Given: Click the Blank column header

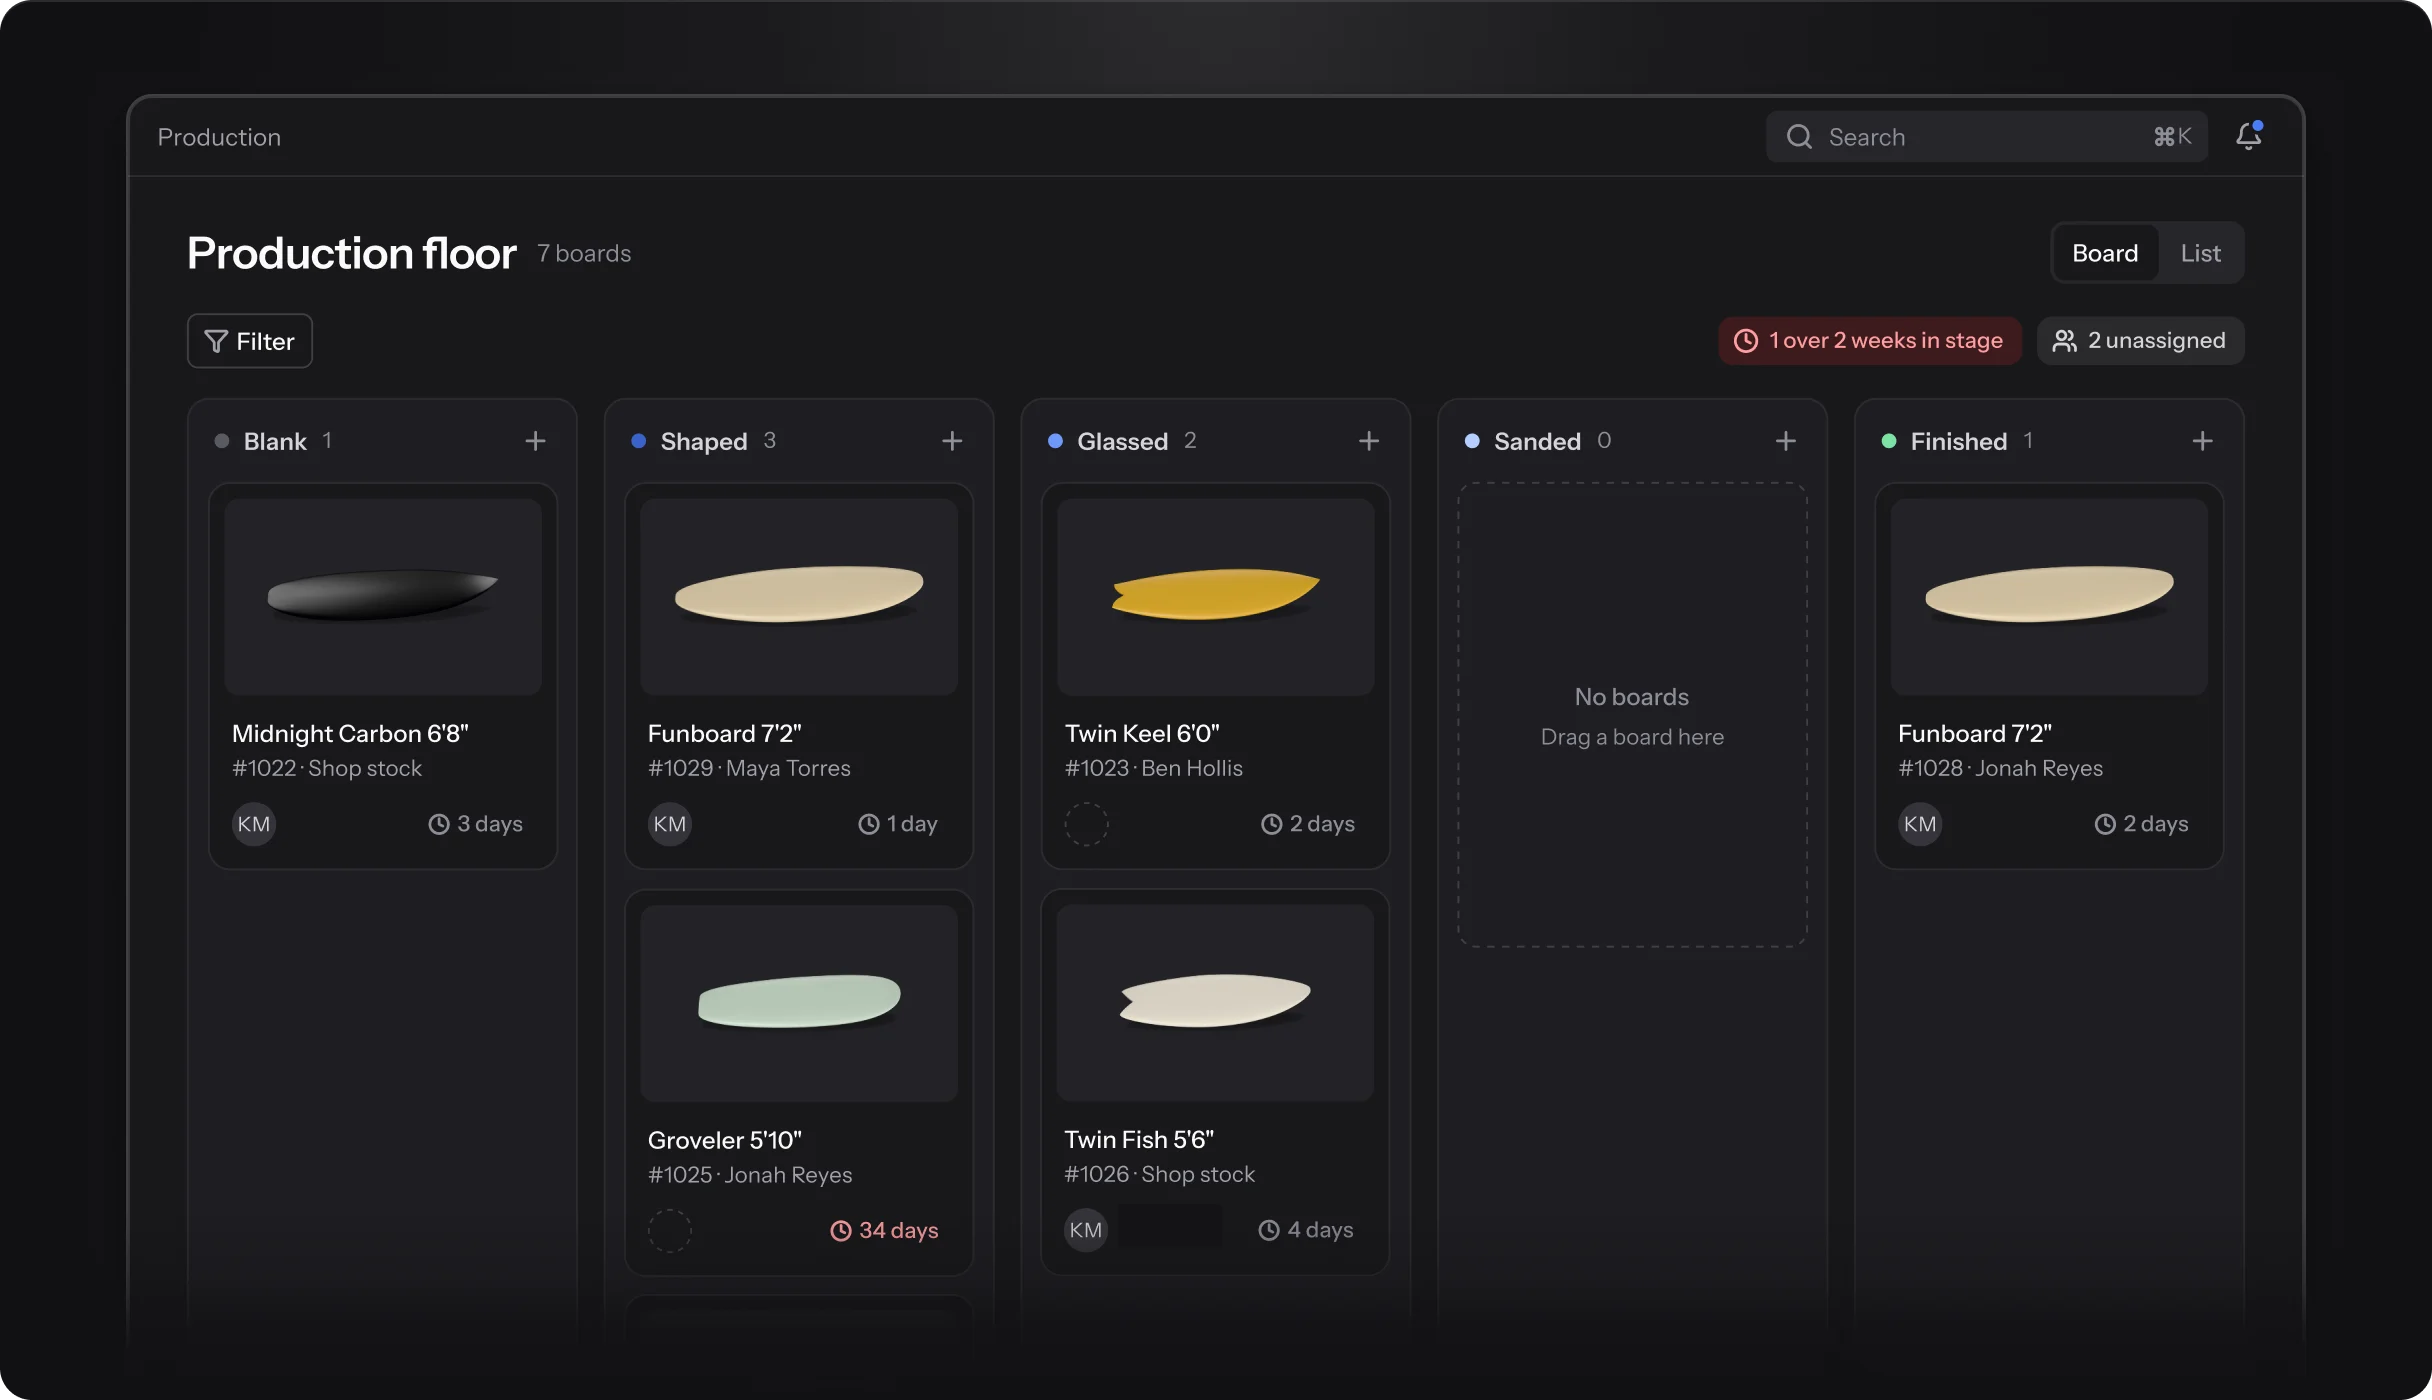Looking at the screenshot, I should coord(275,441).
